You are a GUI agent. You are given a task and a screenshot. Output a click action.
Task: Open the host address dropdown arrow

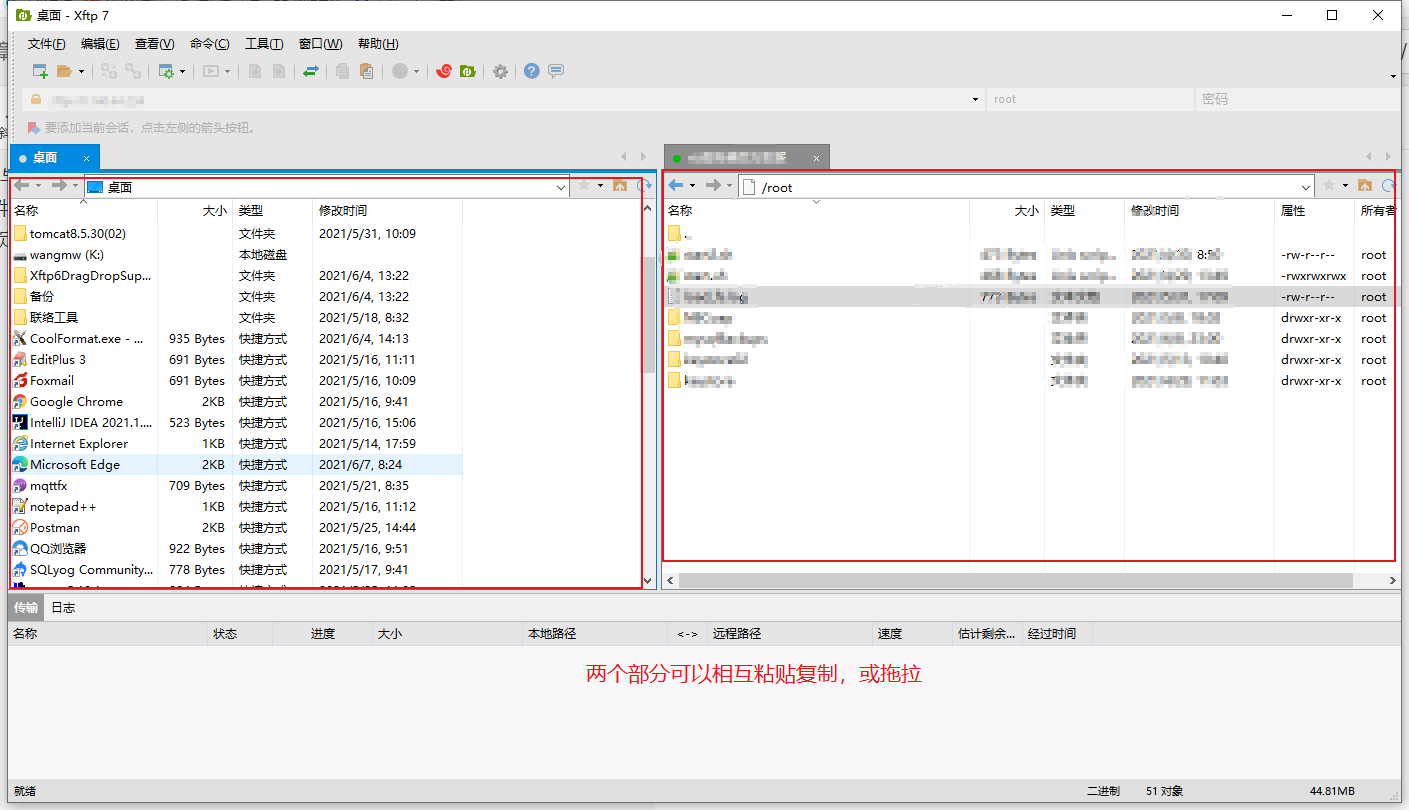tap(976, 100)
